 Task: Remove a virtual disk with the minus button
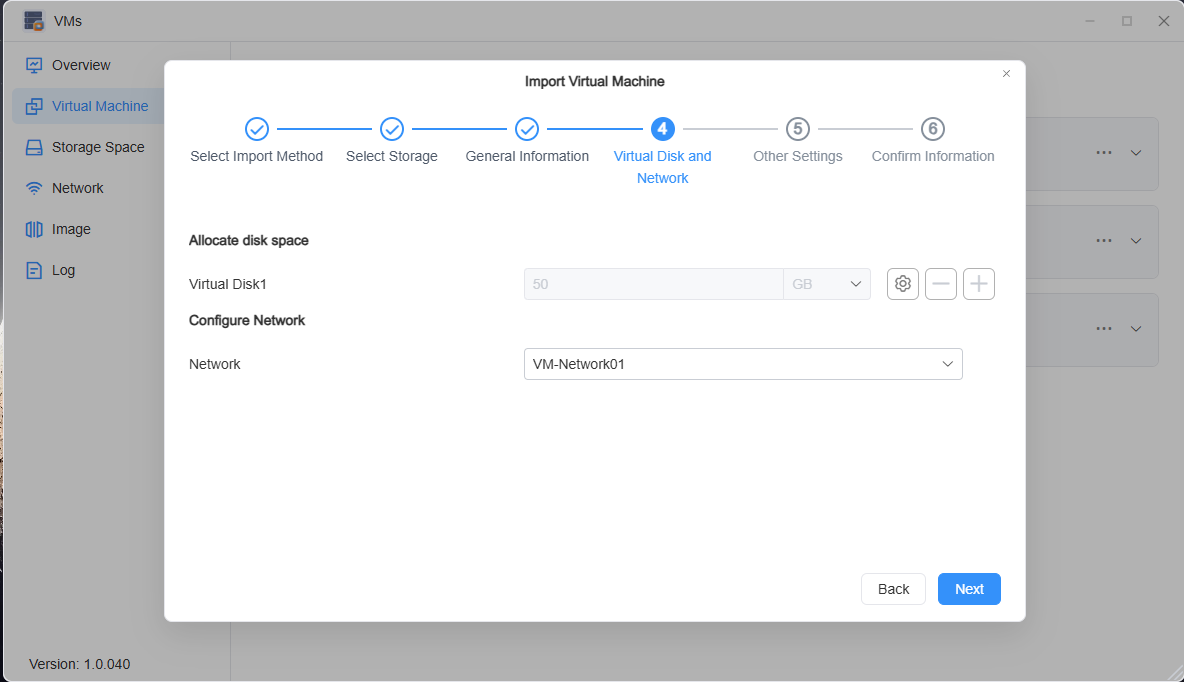(940, 284)
